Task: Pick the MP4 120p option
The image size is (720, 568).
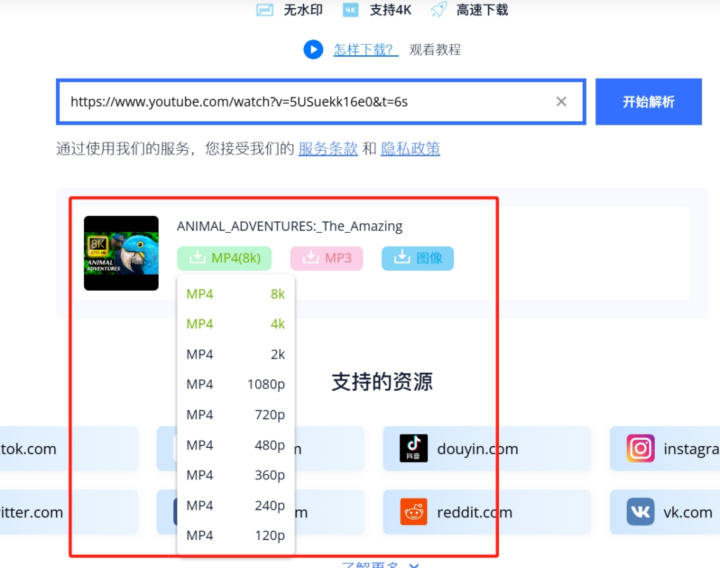Action: (x=236, y=535)
